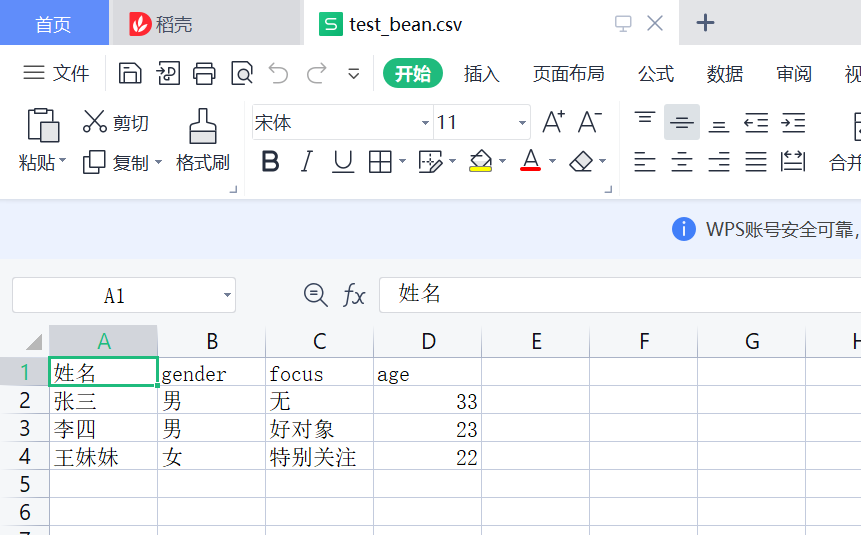861x535 pixels.
Task: Switch to 审阅 ribbon tab
Action: (794, 73)
